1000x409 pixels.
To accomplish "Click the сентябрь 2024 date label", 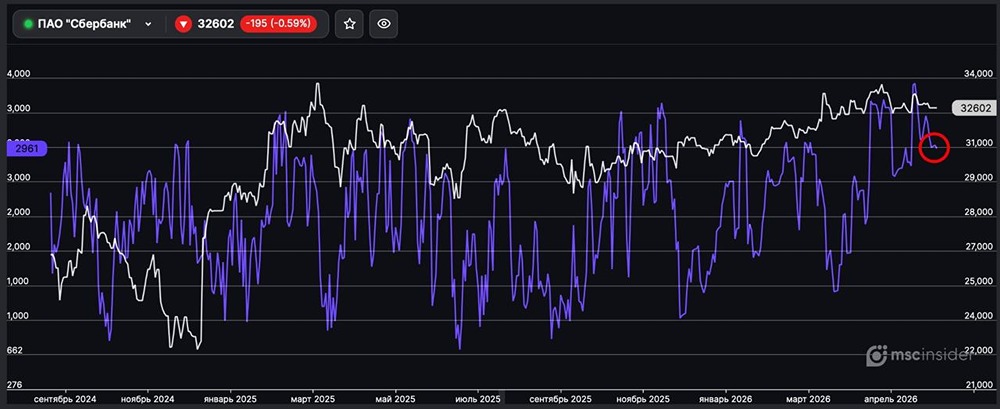I will click(x=65, y=399).
